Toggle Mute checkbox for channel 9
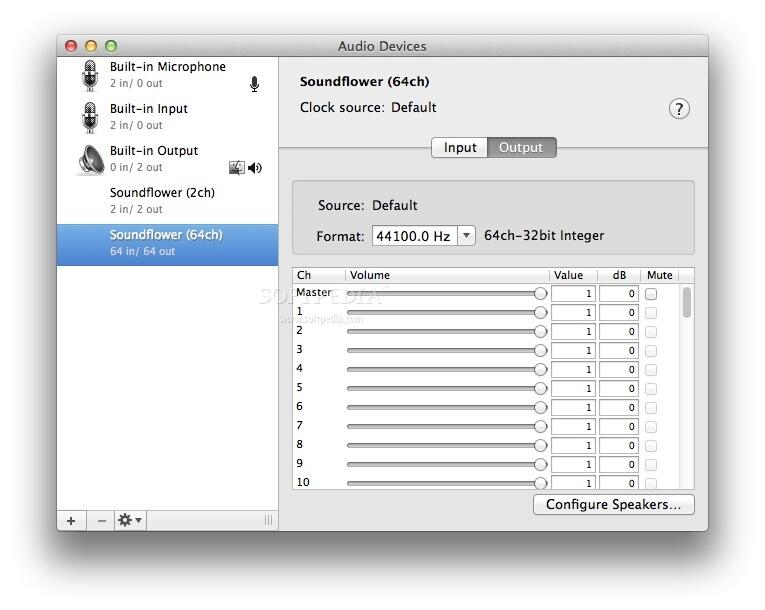The width and height of the screenshot is (765, 610). [x=651, y=465]
